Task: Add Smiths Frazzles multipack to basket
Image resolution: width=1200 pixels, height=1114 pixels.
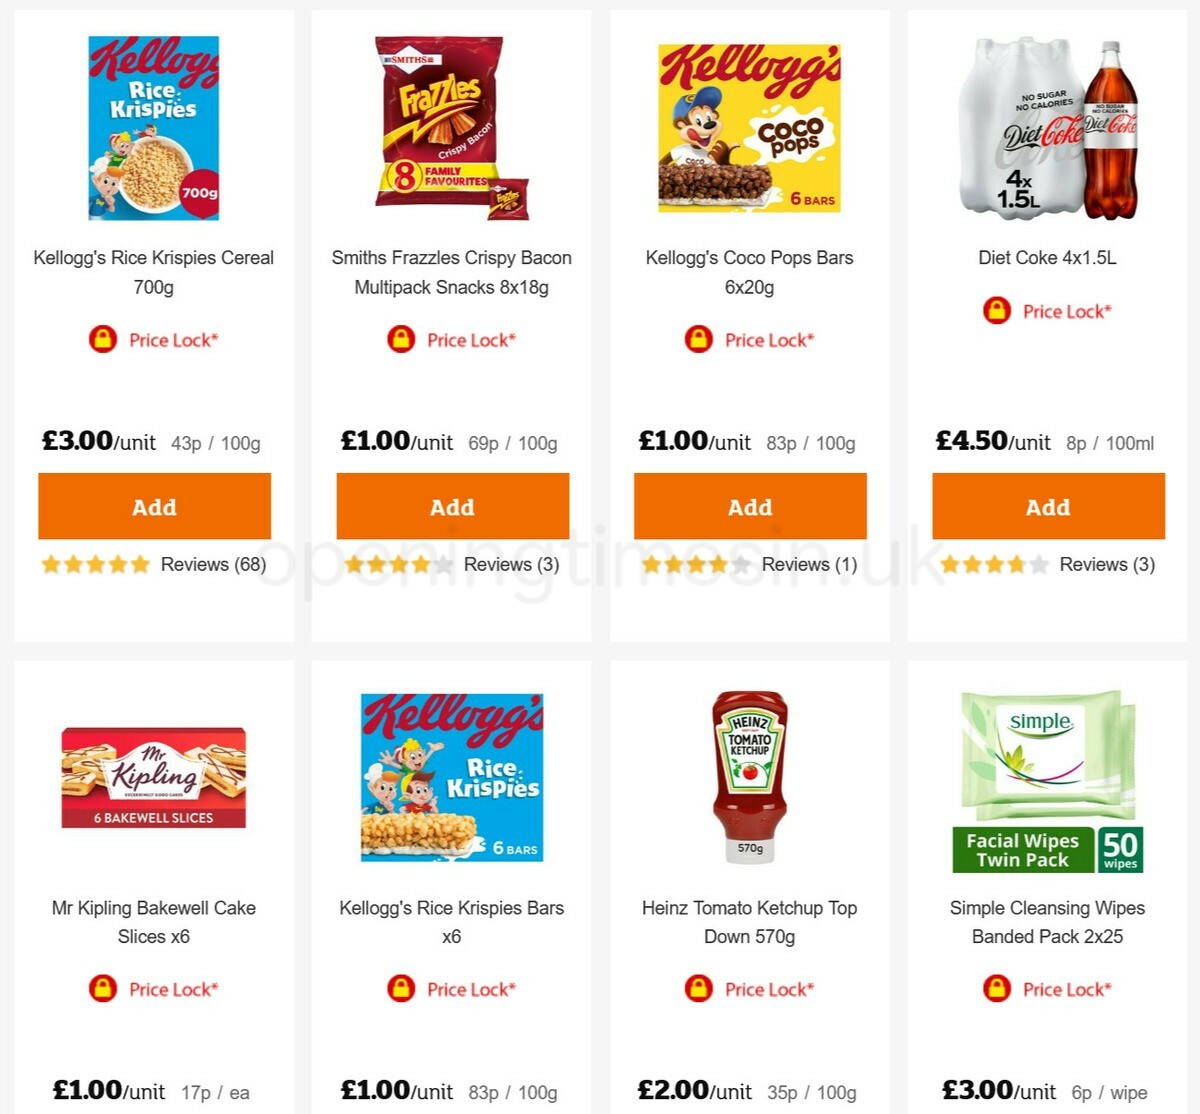Action: [x=451, y=506]
